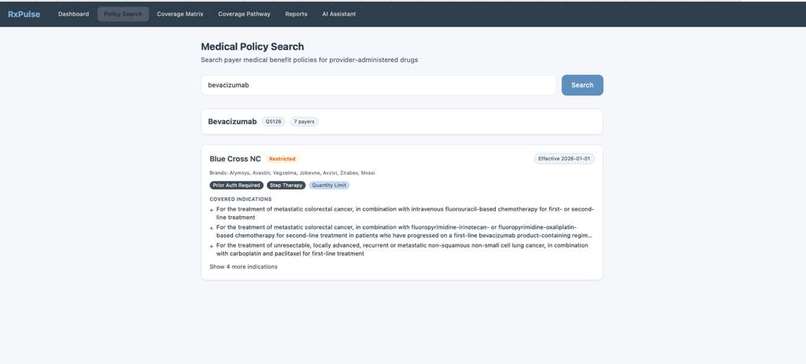This screenshot has height=364, width=806.
Task: Click the Step Therapy tag
Action: coord(286,186)
